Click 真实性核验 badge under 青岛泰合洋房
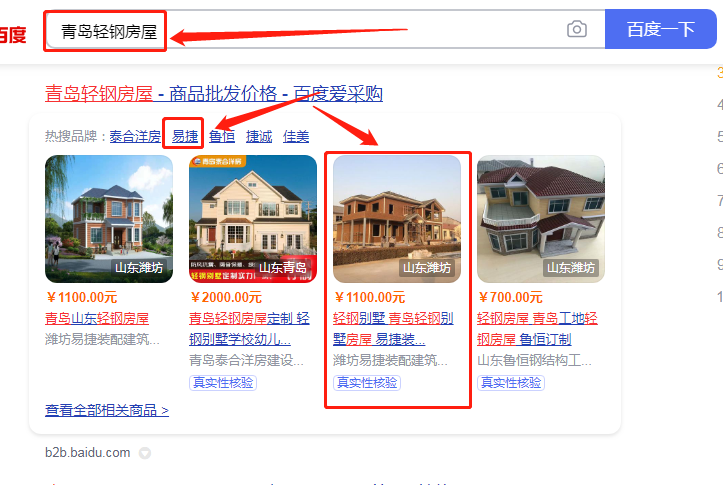723x485 pixels. point(223,383)
